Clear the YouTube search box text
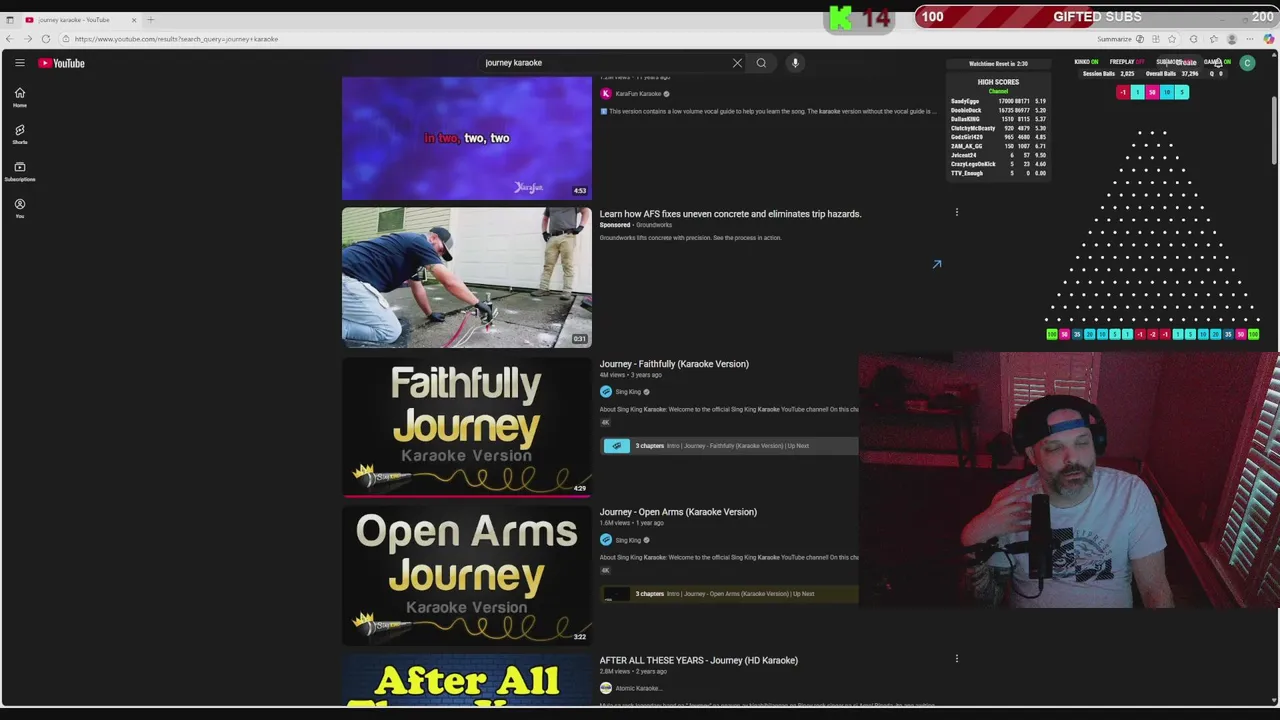The width and height of the screenshot is (1280, 720). pyautogui.click(x=737, y=63)
